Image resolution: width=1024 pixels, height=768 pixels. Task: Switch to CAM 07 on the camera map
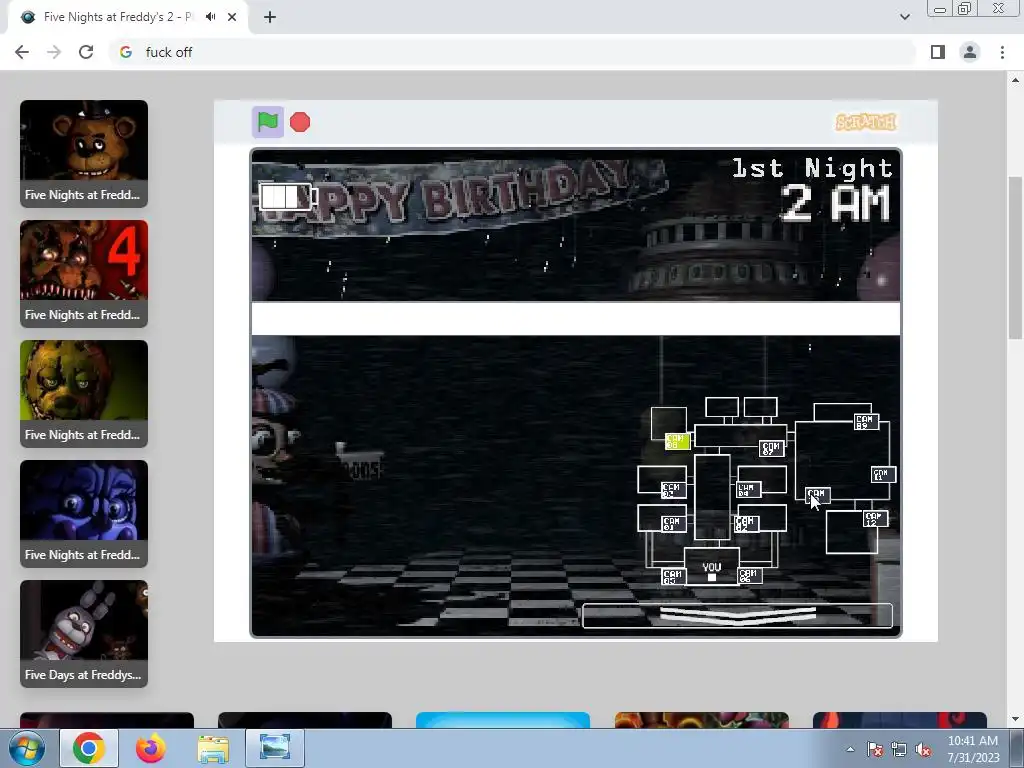point(771,448)
